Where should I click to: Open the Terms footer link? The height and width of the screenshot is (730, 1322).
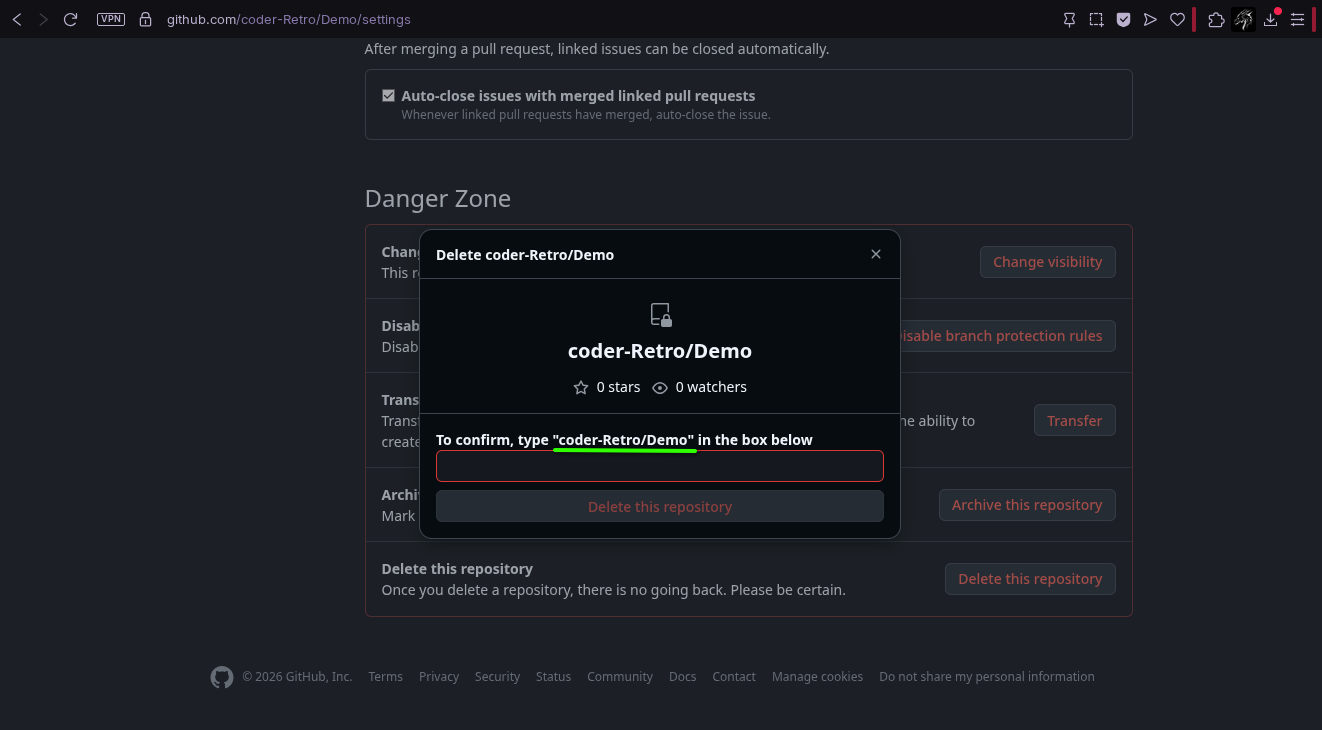(385, 677)
